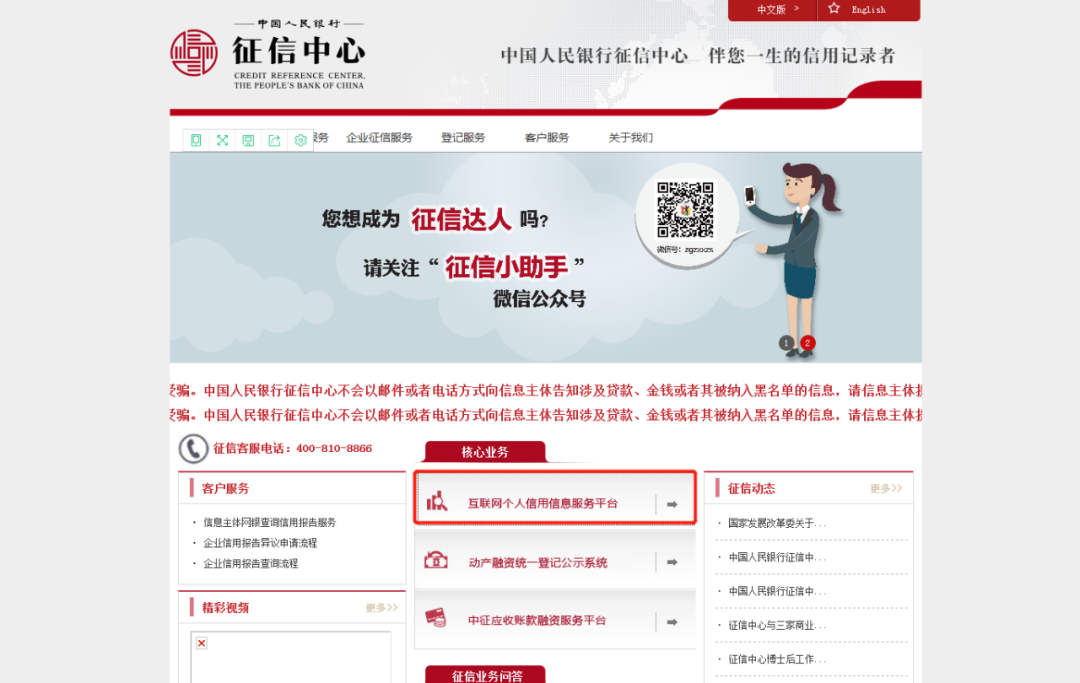Click the arrow next to 中征应收账款融资服务平台
This screenshot has width=1080, height=683.
pyautogui.click(x=672, y=622)
